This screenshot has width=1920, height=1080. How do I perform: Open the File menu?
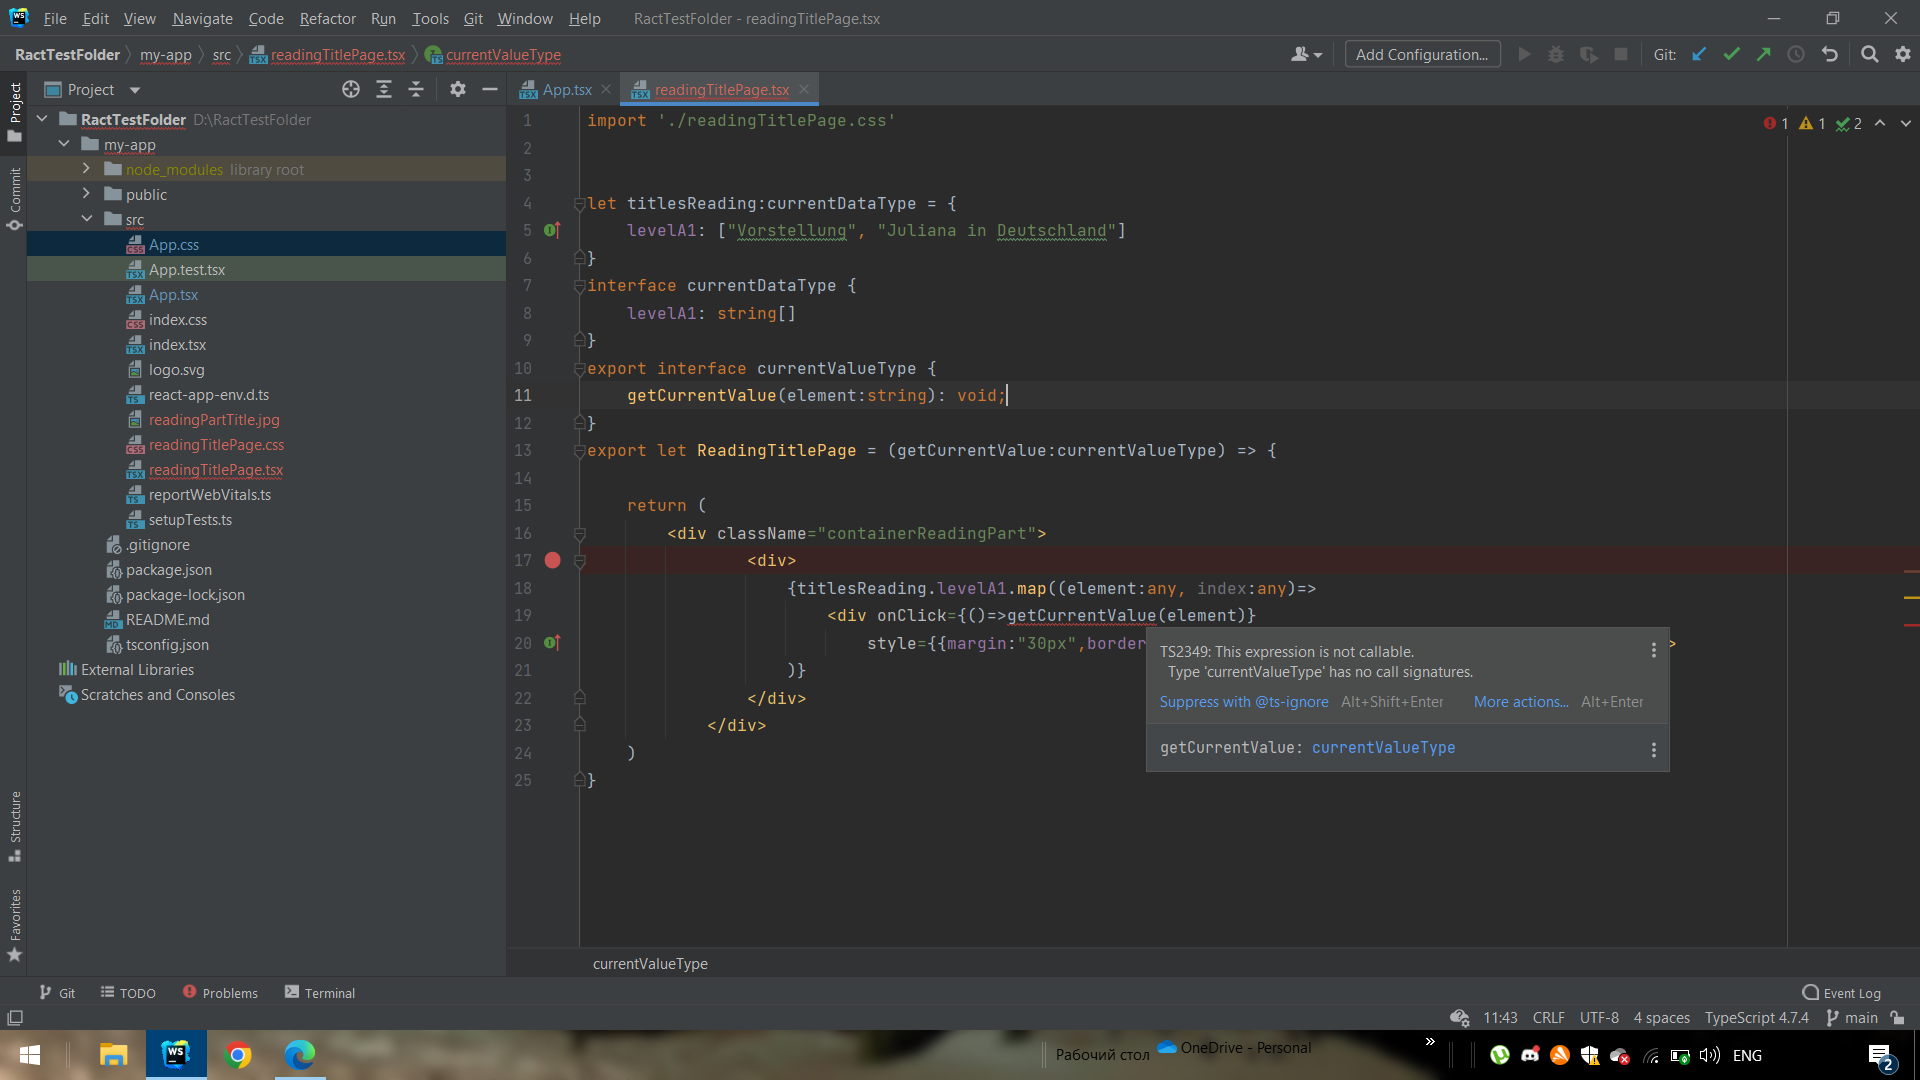pos(55,18)
